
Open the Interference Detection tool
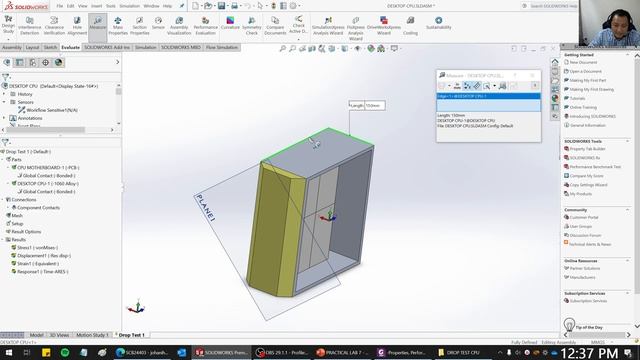[29, 26]
